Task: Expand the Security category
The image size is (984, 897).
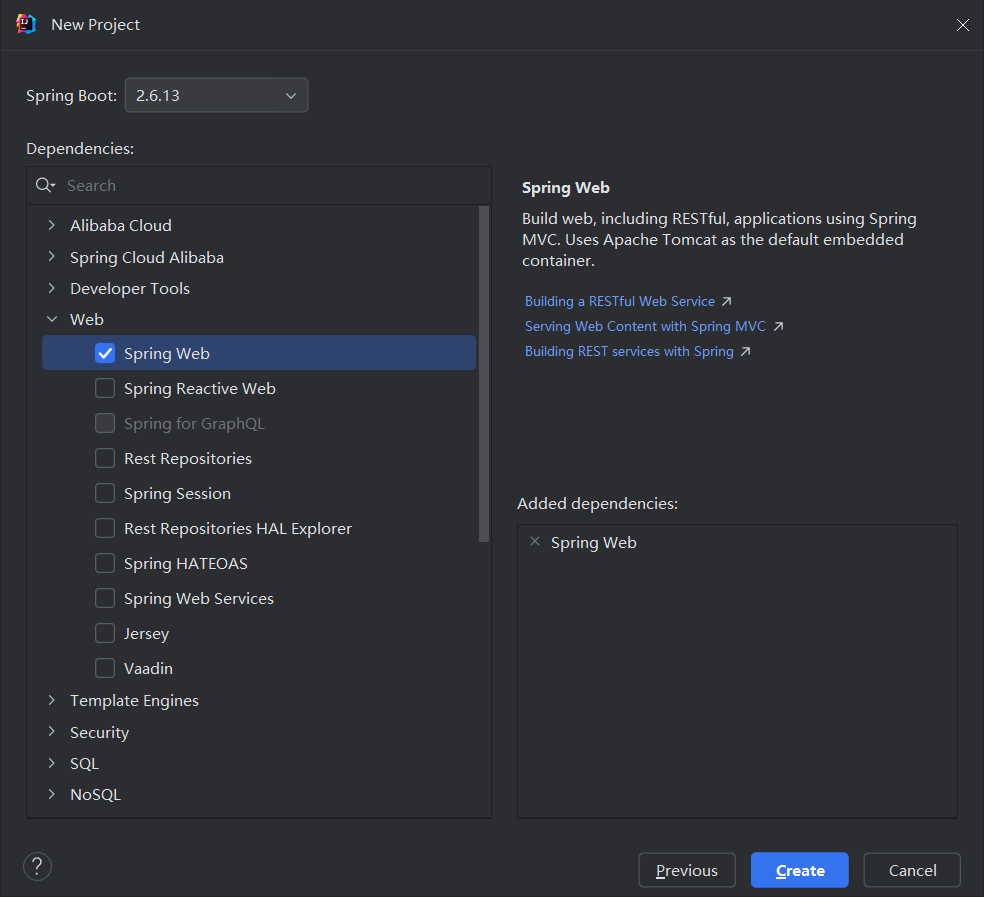Action: [52, 732]
